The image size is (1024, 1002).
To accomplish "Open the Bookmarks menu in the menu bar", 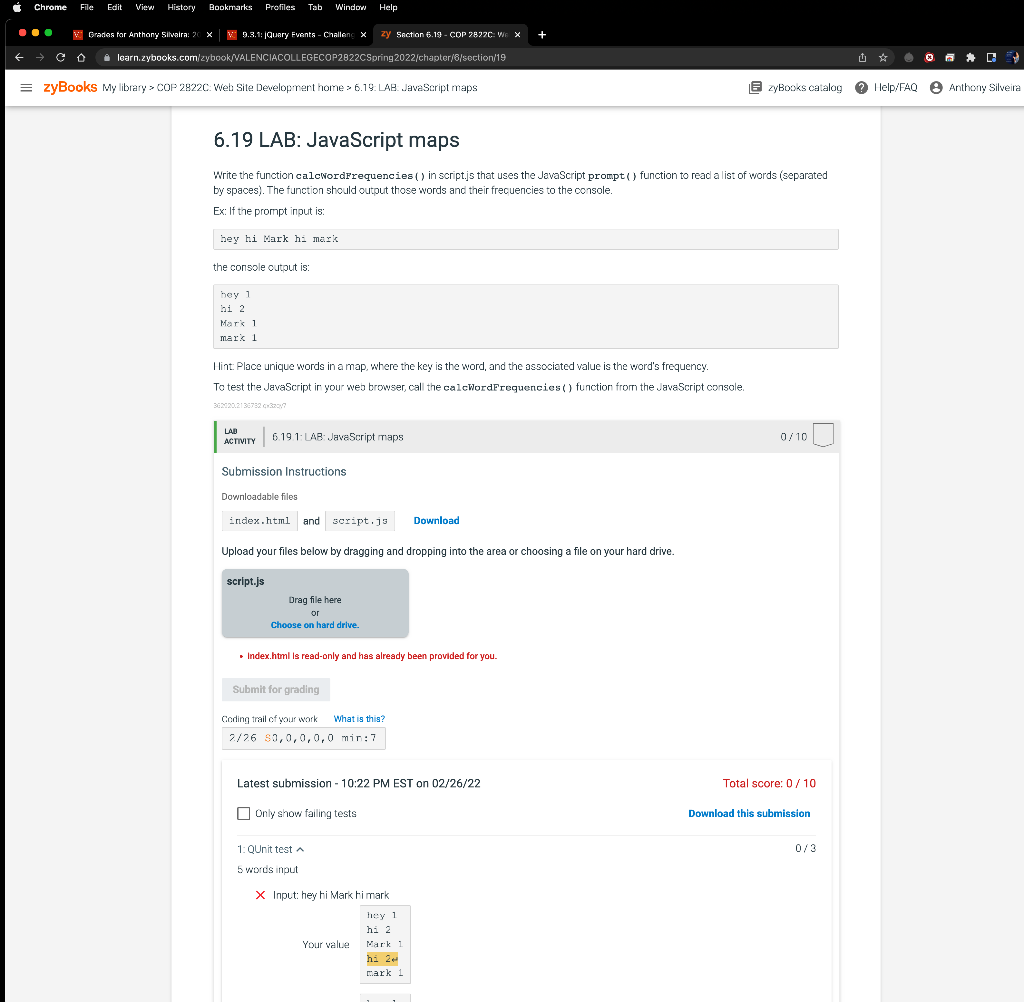I will pyautogui.click(x=230, y=7).
